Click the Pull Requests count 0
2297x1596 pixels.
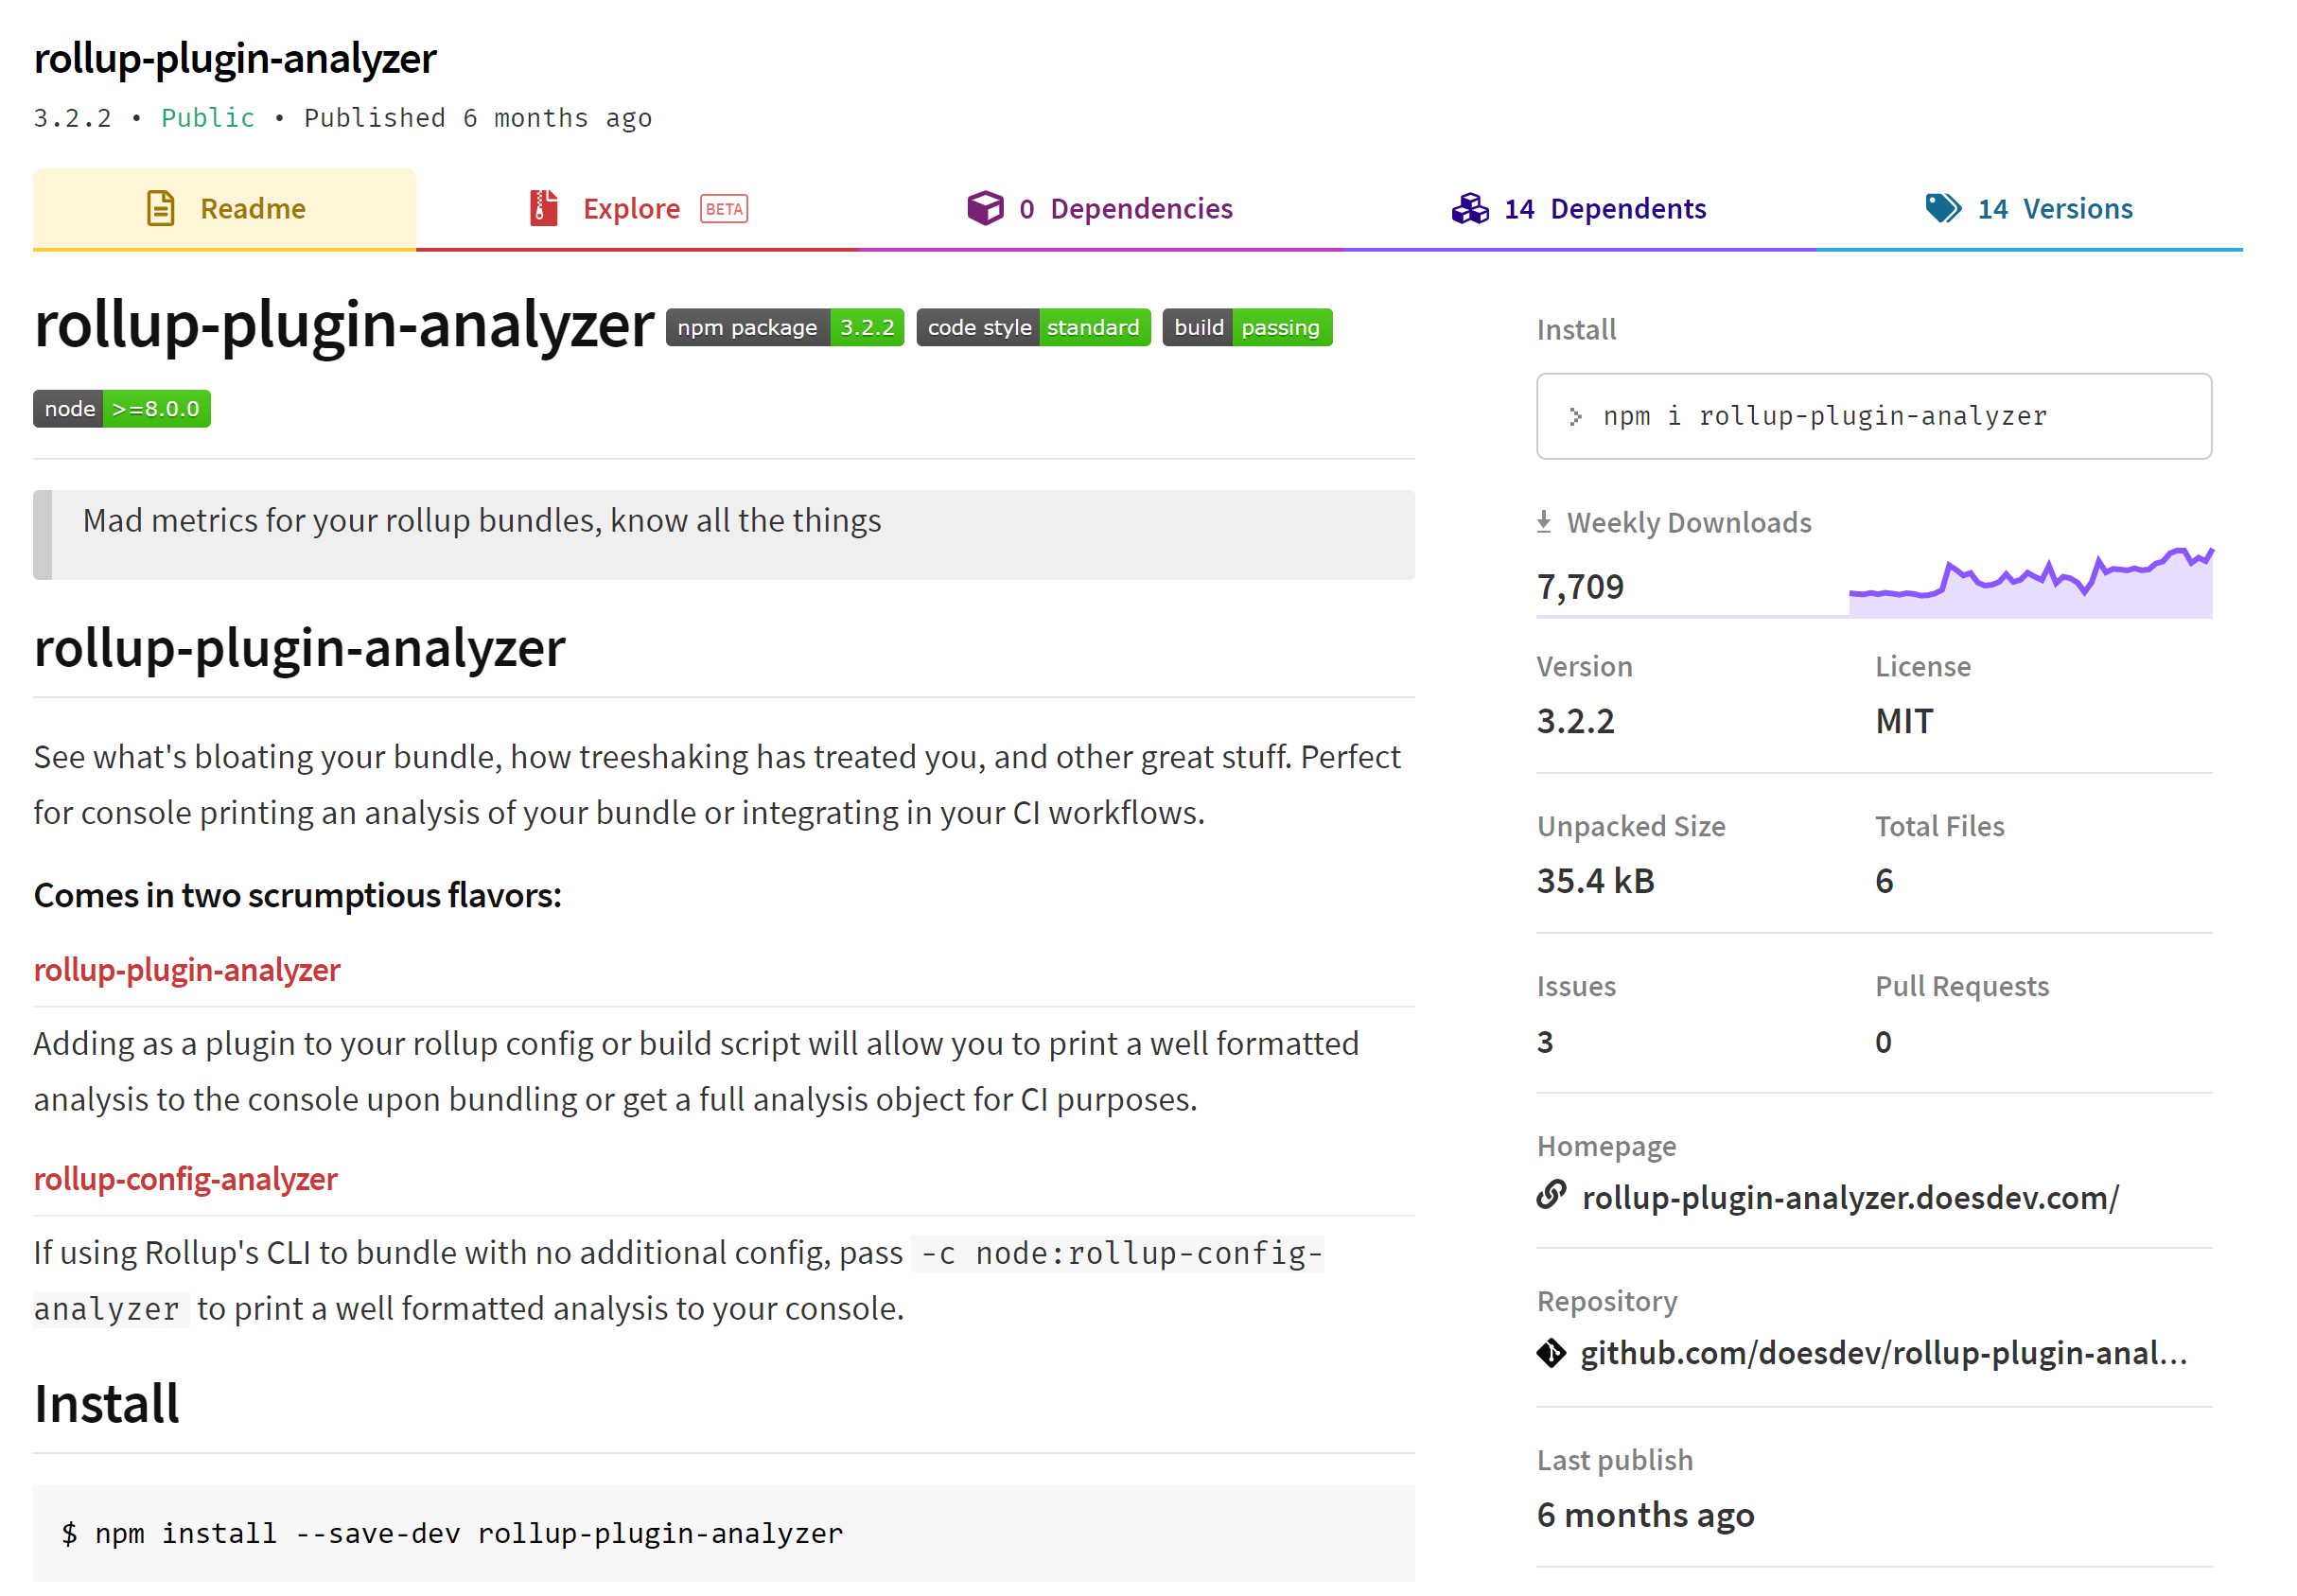pyautogui.click(x=1883, y=1042)
